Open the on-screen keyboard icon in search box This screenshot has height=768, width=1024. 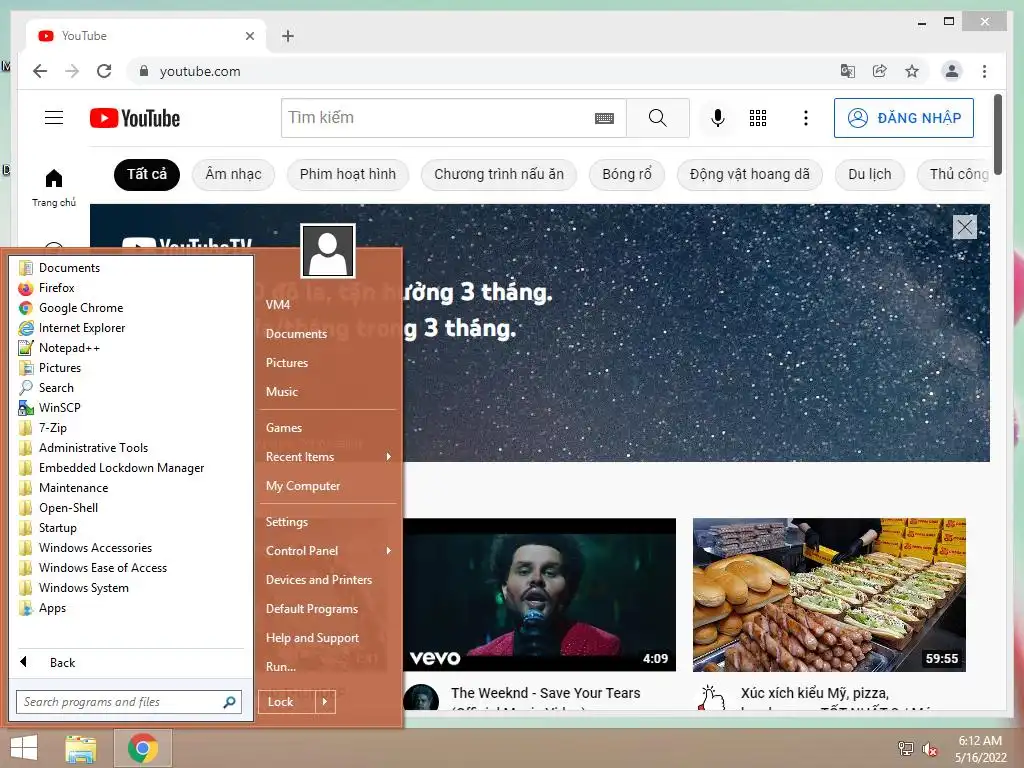(x=604, y=118)
